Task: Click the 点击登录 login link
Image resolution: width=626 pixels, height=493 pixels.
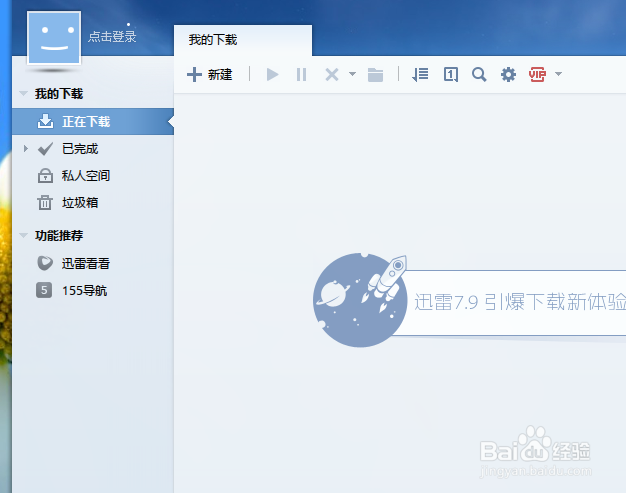Action: (112, 37)
